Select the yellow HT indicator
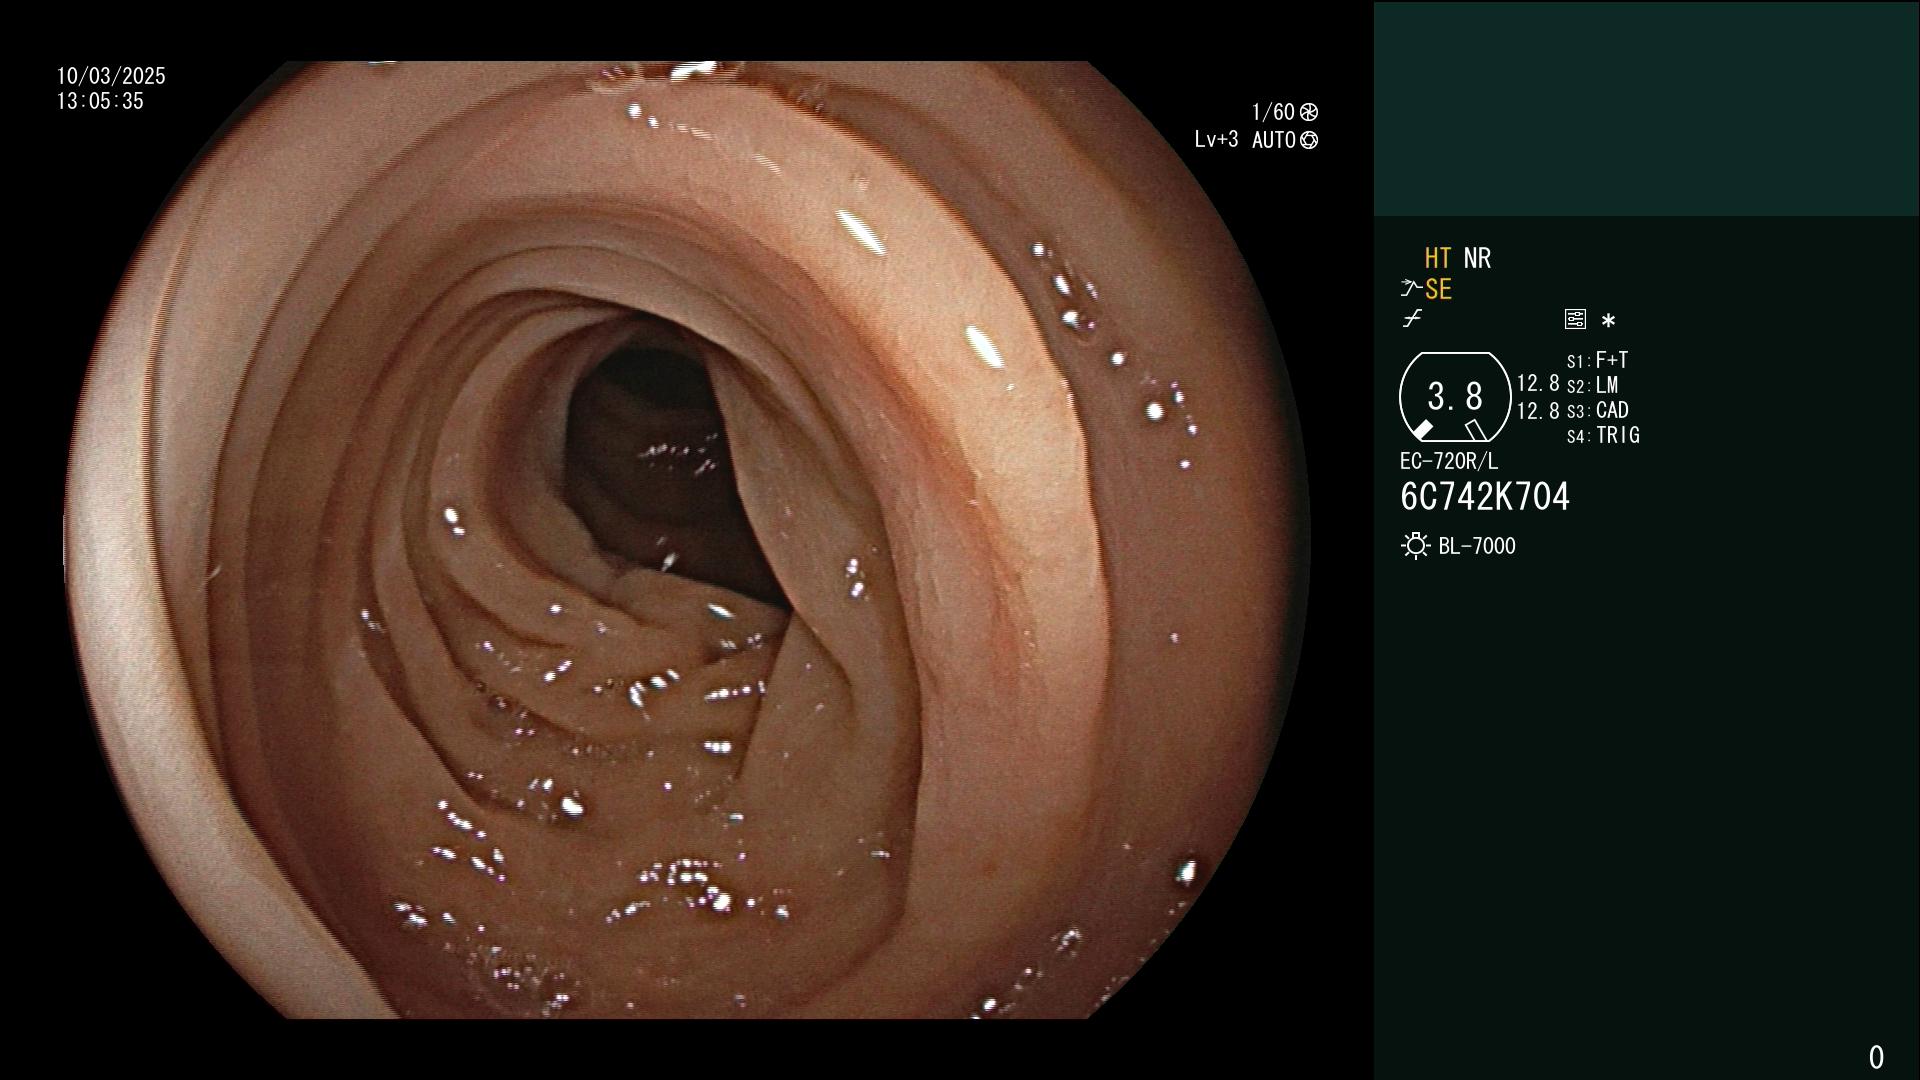 pos(1438,258)
